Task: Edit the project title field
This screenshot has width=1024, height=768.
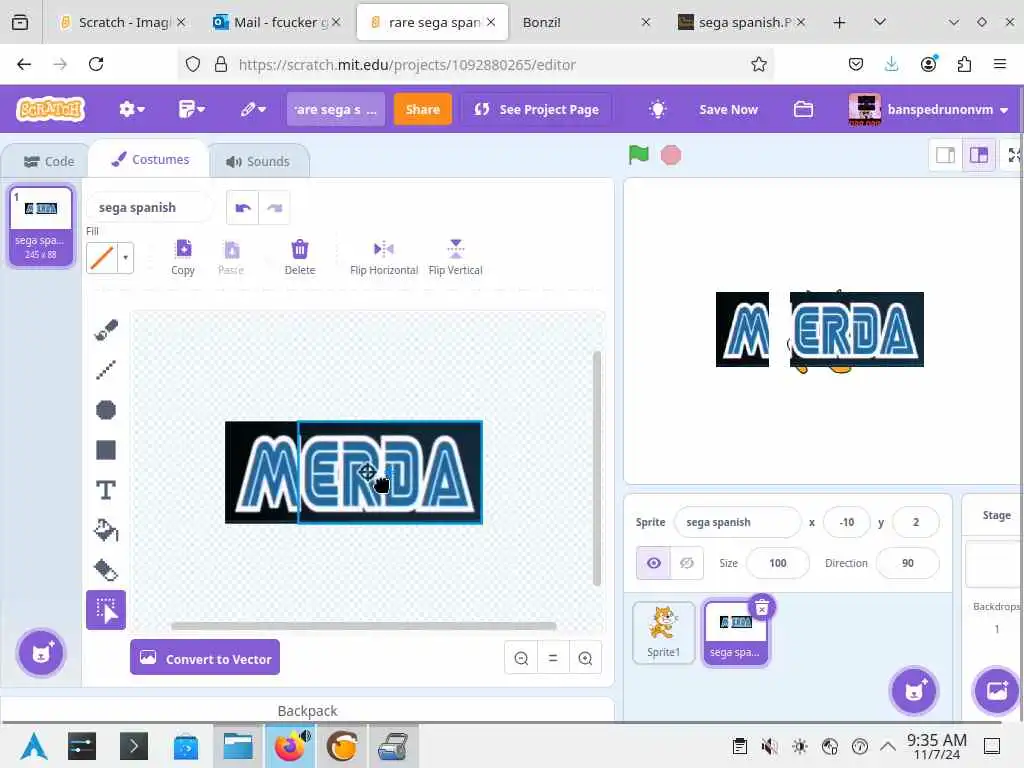Action: [336, 109]
